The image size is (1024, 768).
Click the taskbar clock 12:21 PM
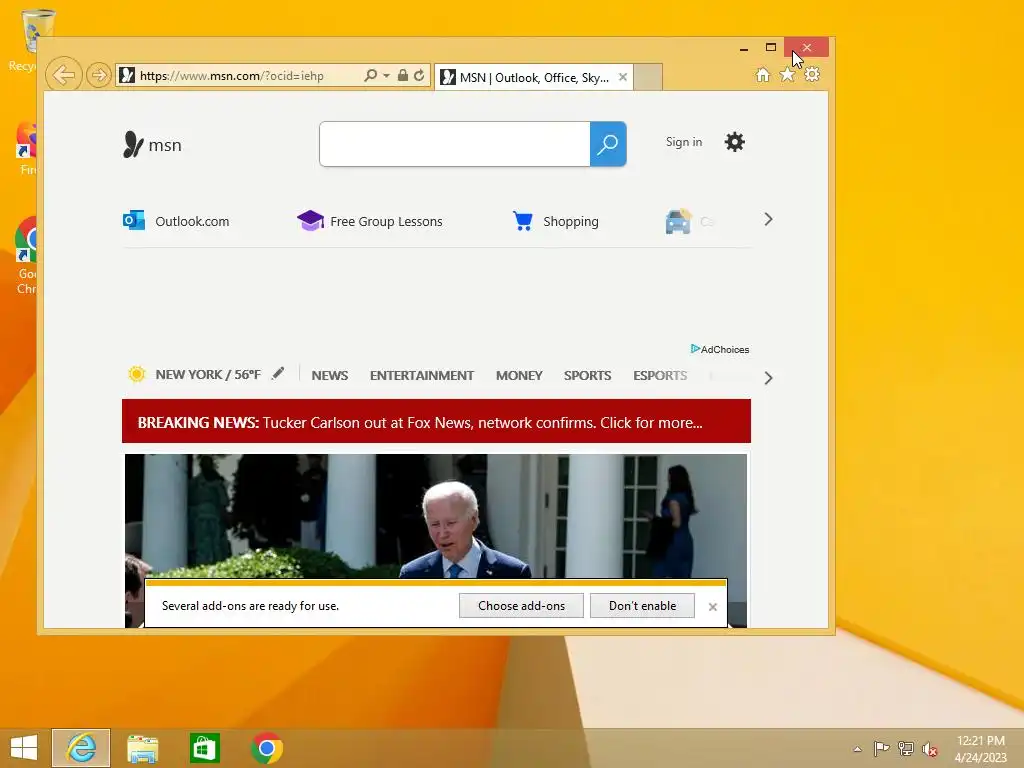(x=980, y=741)
